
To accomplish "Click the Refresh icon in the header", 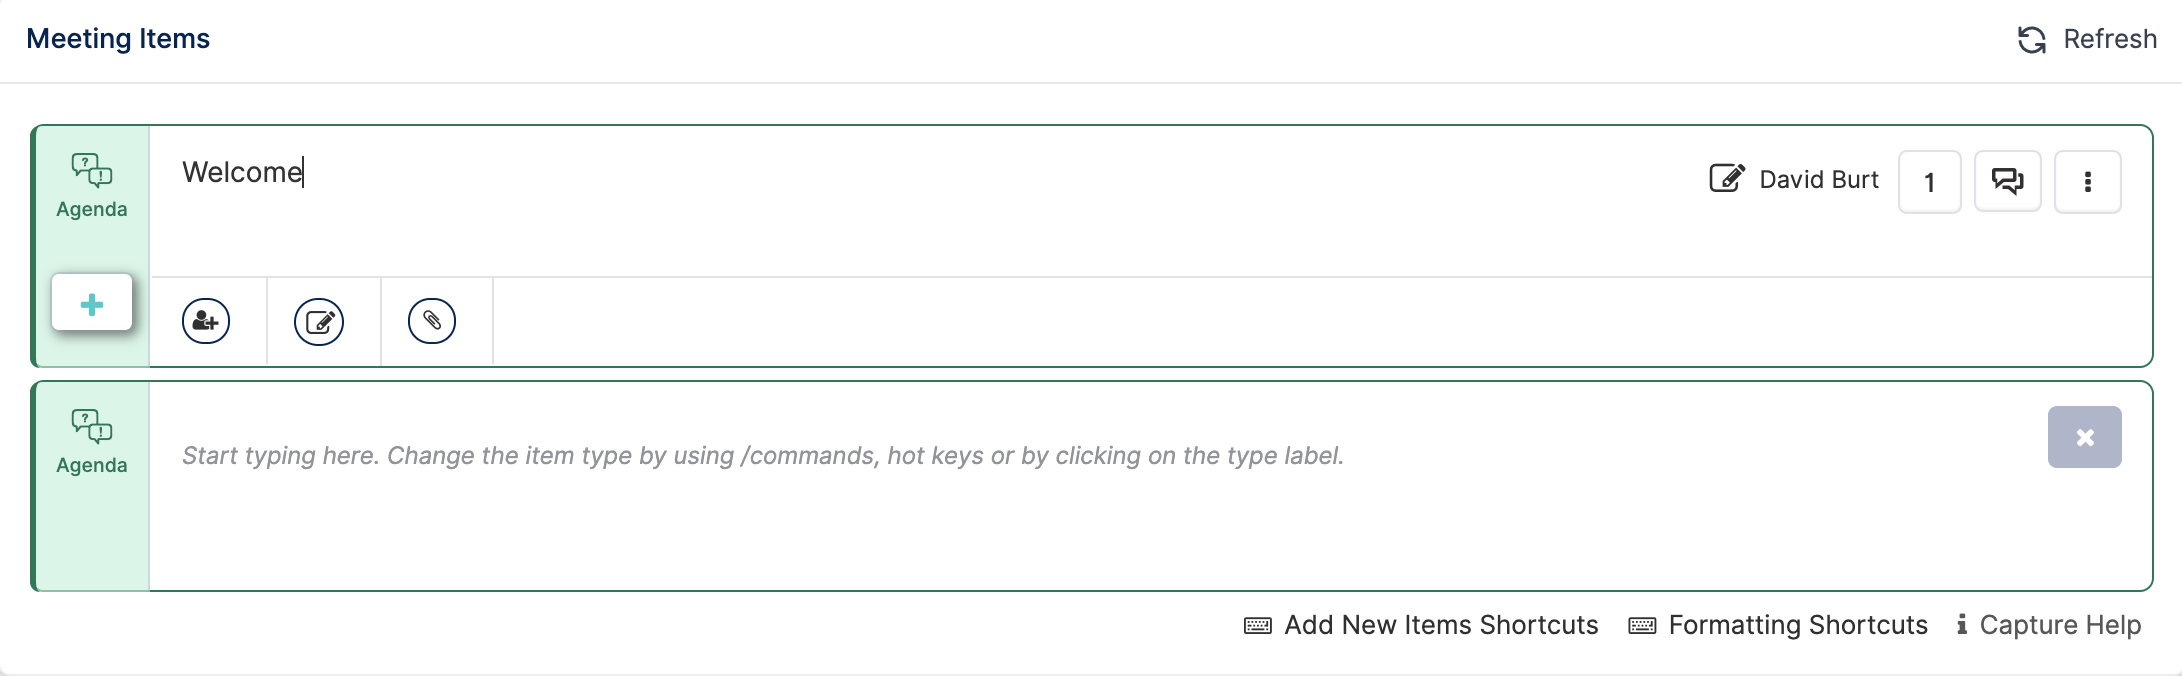I will coord(2032,40).
